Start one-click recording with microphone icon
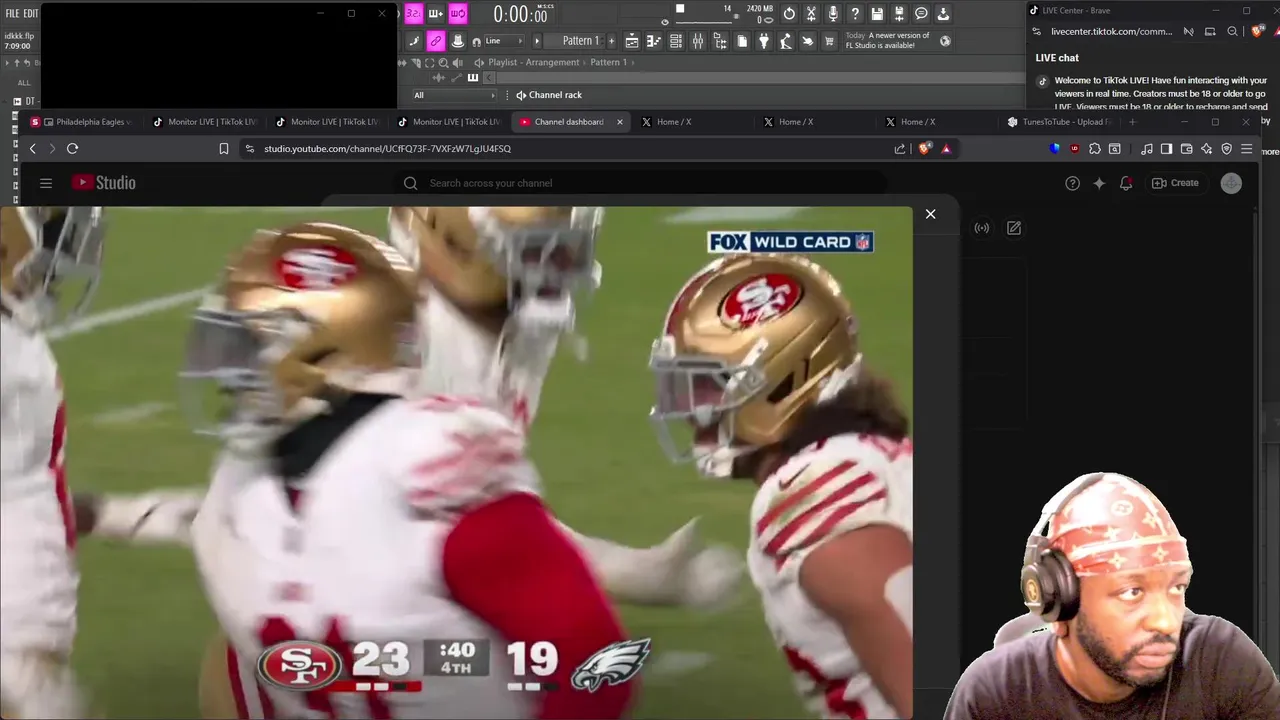Image resolution: width=1280 pixels, height=720 pixels. coord(833,14)
